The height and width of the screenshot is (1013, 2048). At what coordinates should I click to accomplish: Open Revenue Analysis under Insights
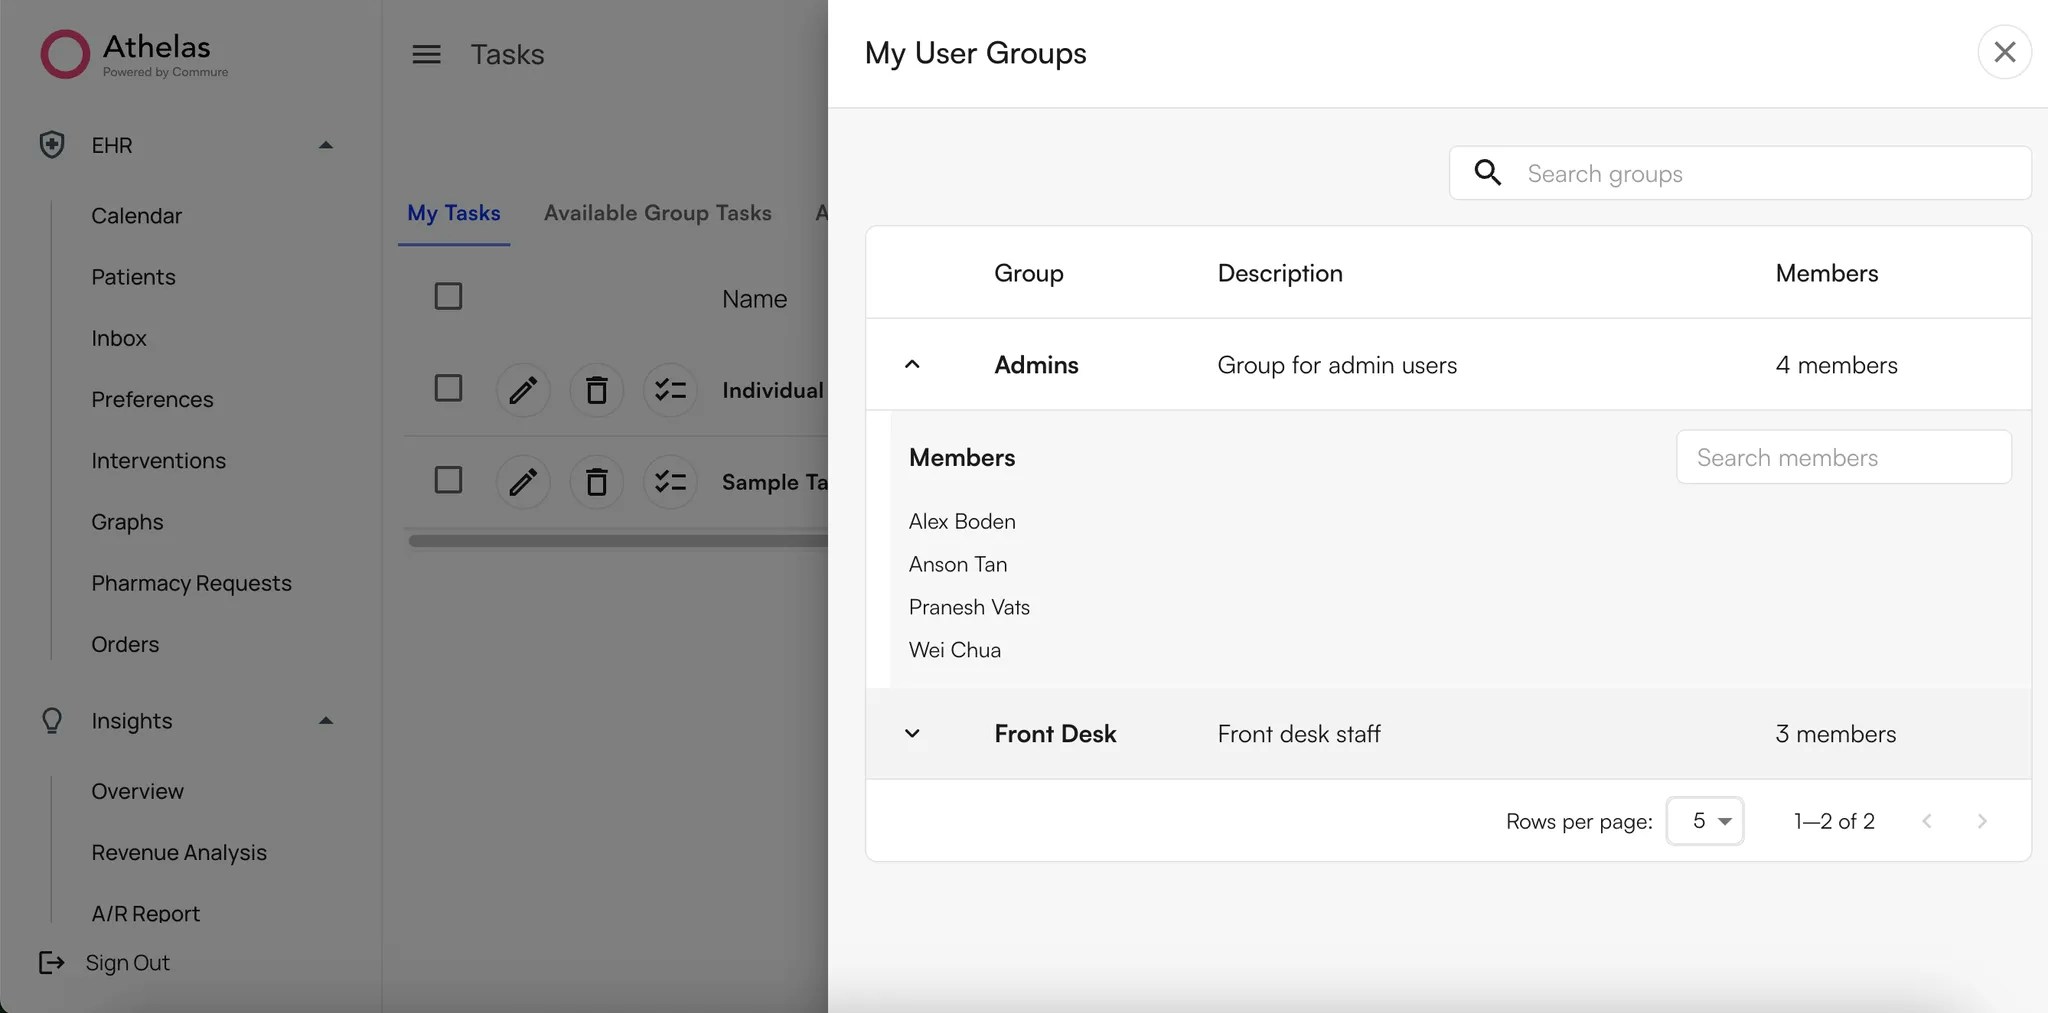[x=178, y=852]
